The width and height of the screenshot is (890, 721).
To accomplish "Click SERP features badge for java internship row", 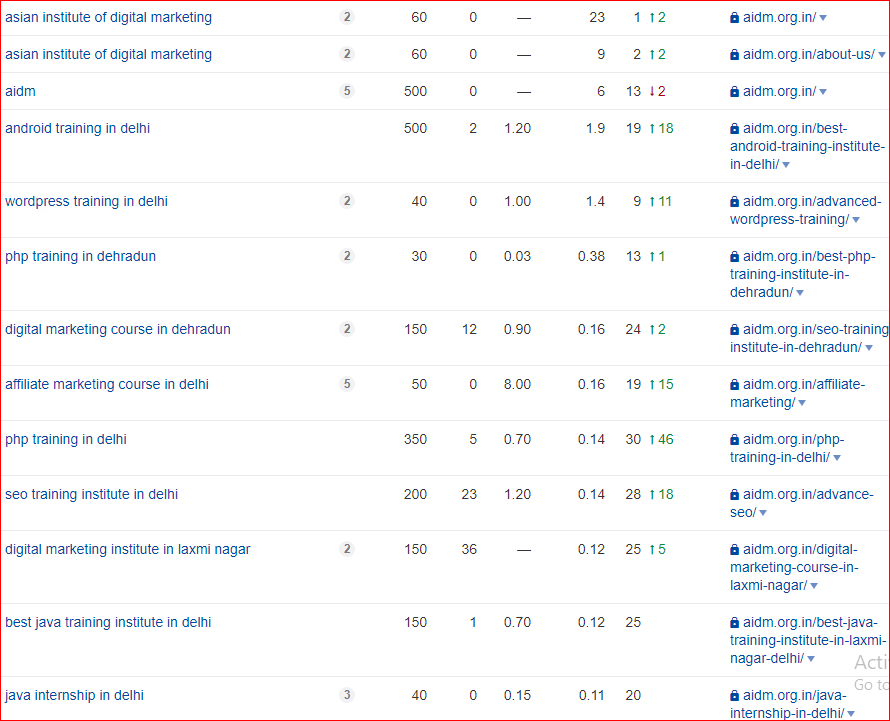I will tap(347, 695).
